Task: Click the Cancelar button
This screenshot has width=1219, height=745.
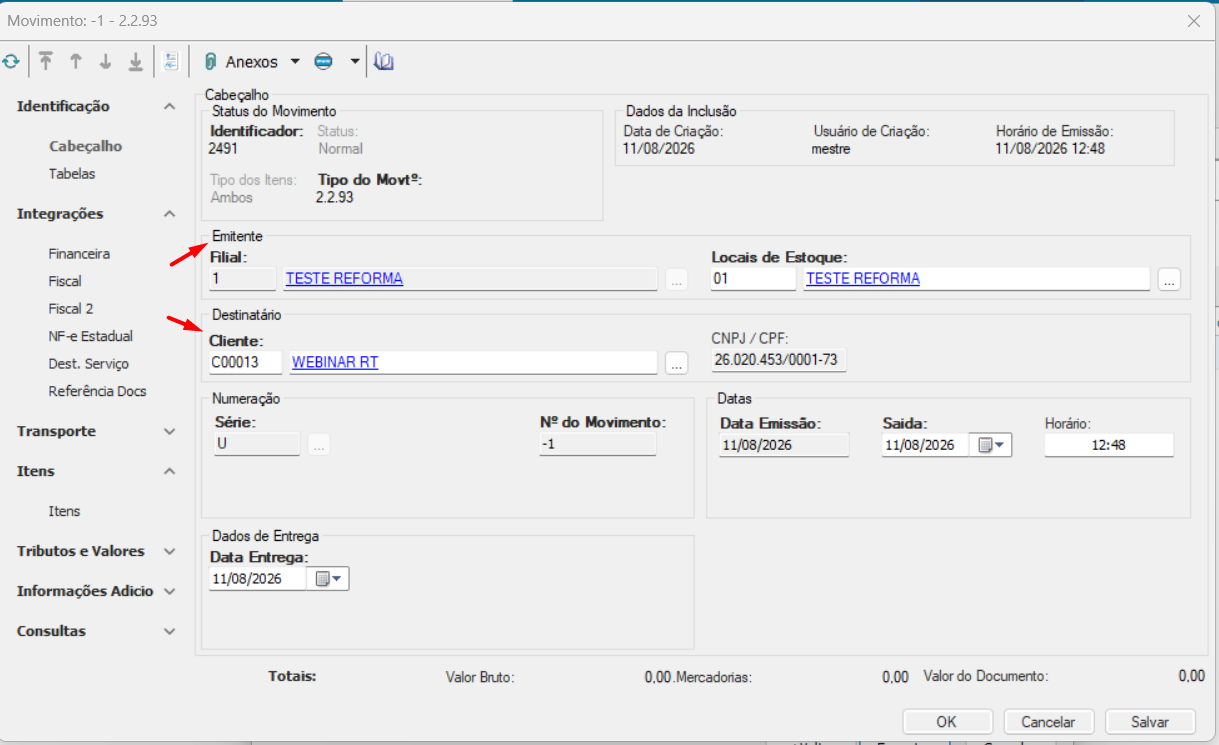Action: coord(1048,722)
